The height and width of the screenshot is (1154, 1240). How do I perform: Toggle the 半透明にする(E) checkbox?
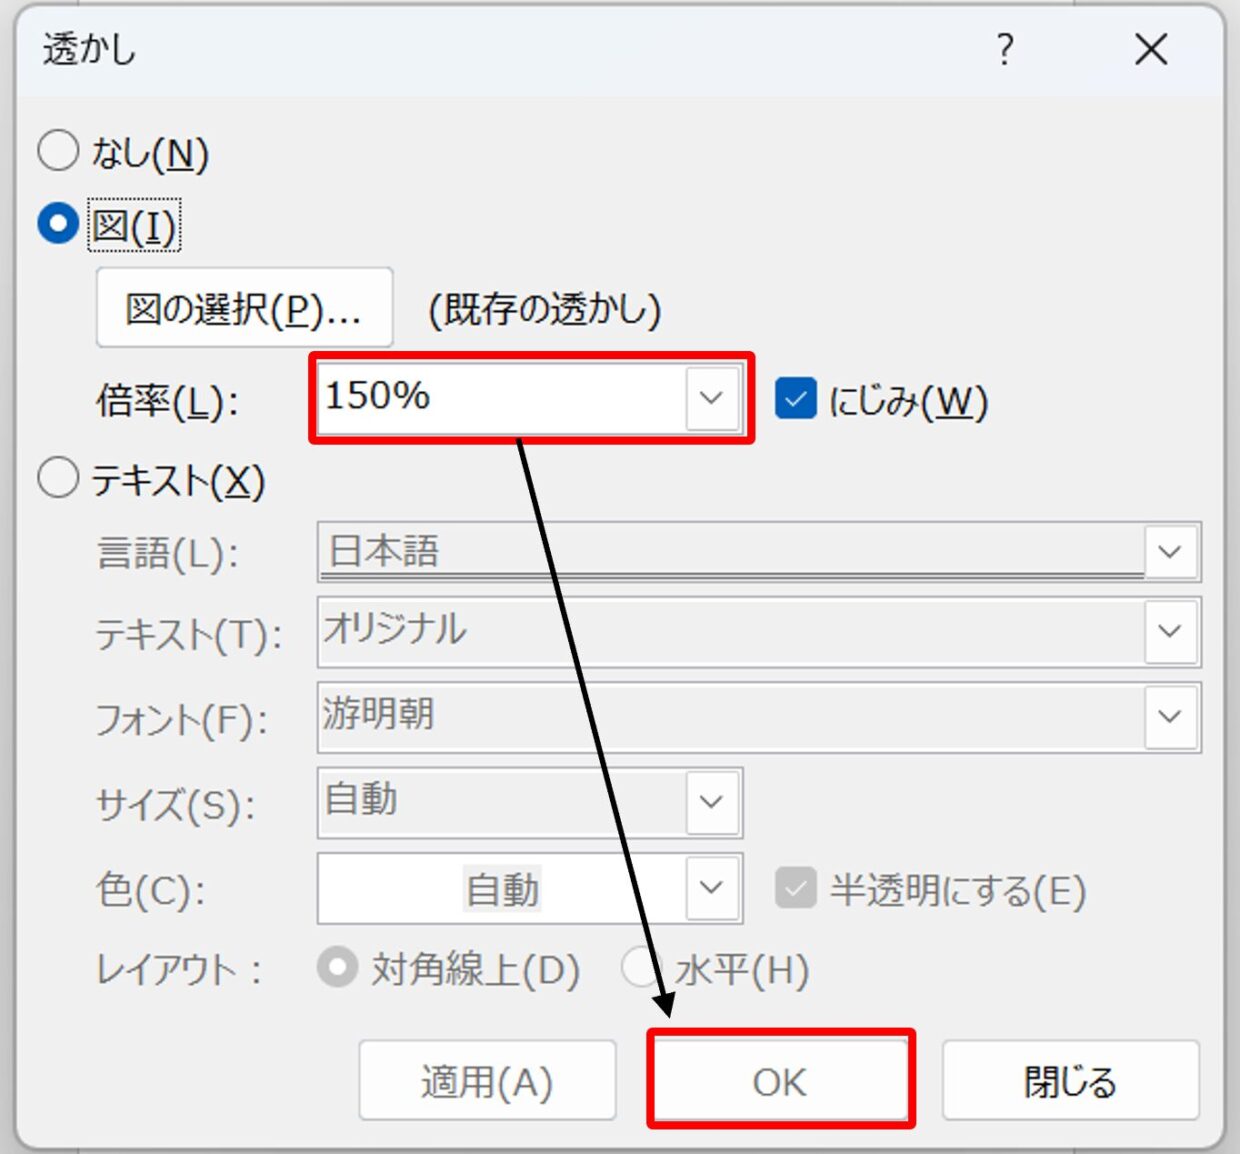pos(796,888)
